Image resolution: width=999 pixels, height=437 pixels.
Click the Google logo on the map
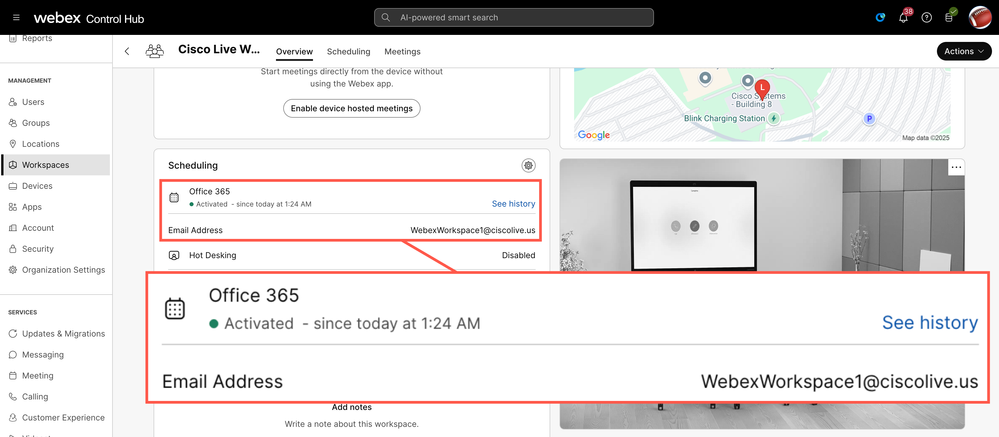pyautogui.click(x=594, y=135)
